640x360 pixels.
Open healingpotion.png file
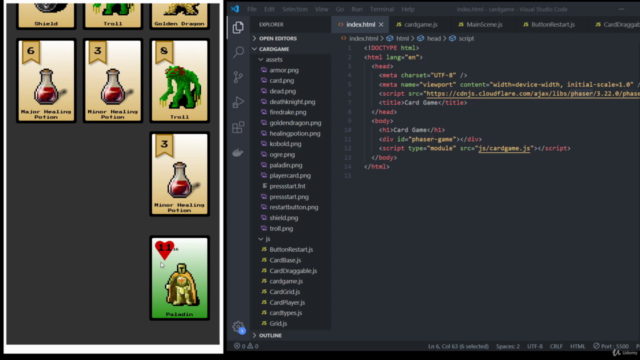(294, 133)
